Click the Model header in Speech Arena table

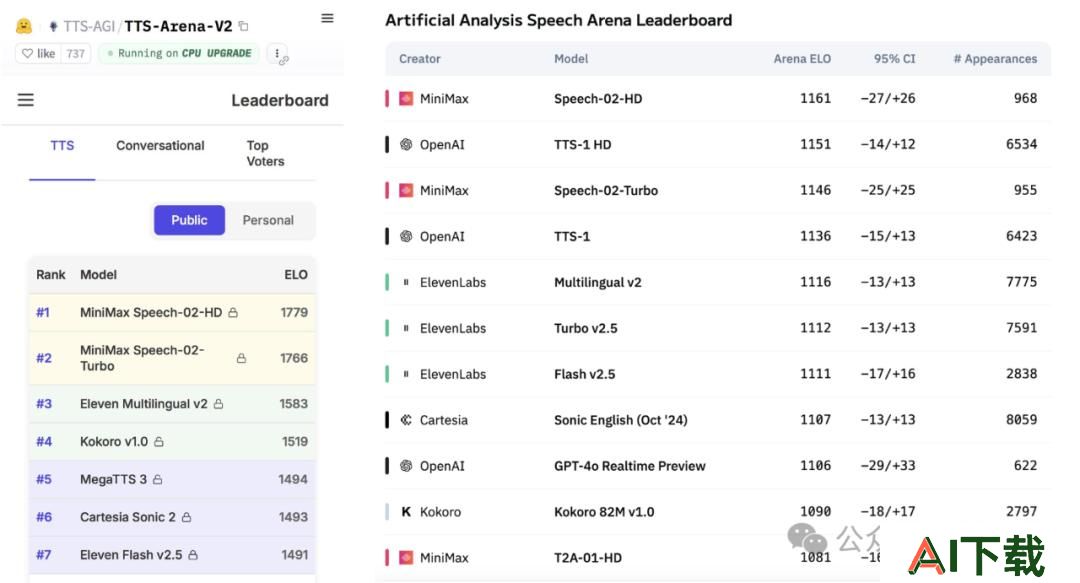point(571,59)
